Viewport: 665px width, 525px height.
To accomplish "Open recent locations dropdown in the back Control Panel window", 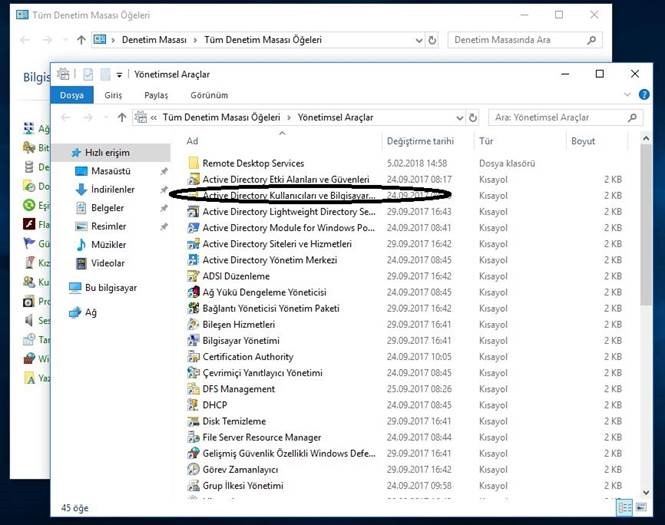I will tap(65, 40).
